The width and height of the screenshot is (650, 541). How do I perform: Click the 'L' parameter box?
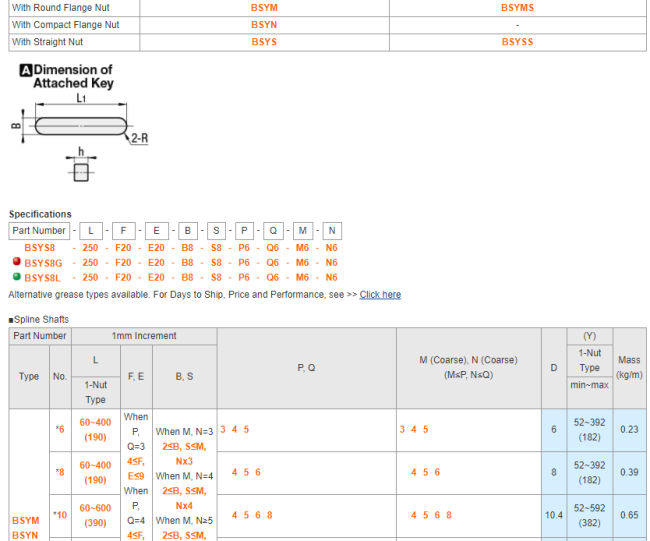[x=90, y=230]
